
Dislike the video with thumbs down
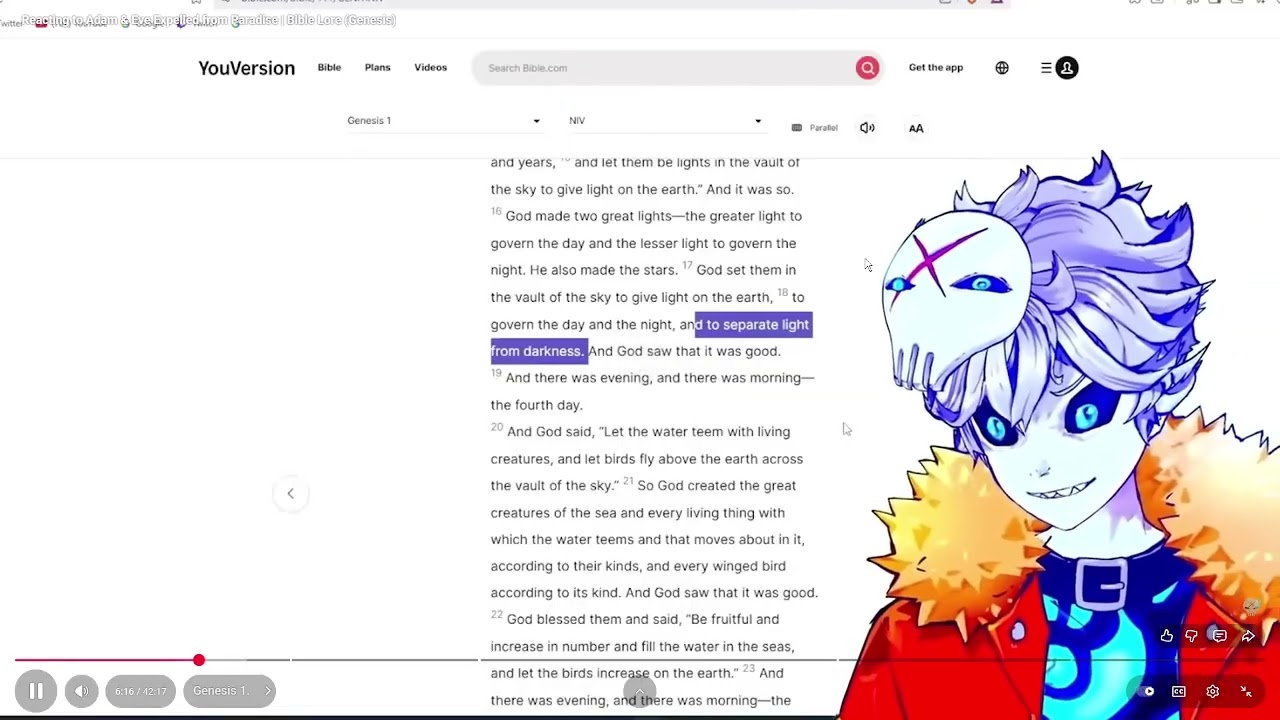pos(1192,636)
